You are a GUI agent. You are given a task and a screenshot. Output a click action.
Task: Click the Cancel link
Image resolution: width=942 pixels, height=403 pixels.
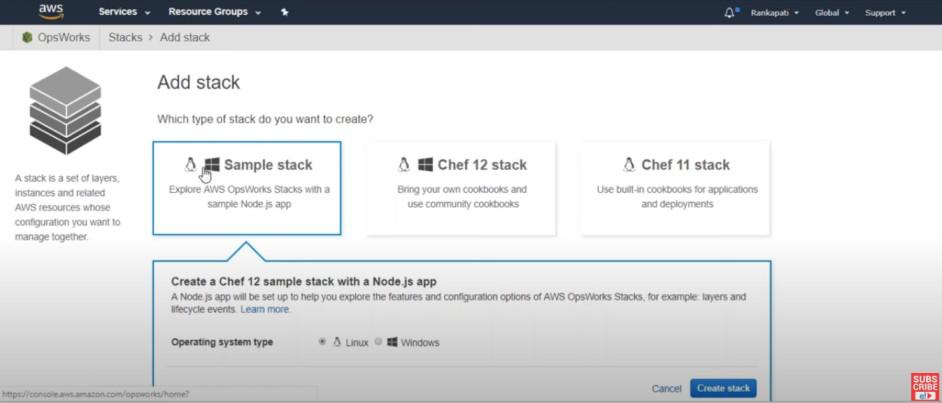click(666, 388)
